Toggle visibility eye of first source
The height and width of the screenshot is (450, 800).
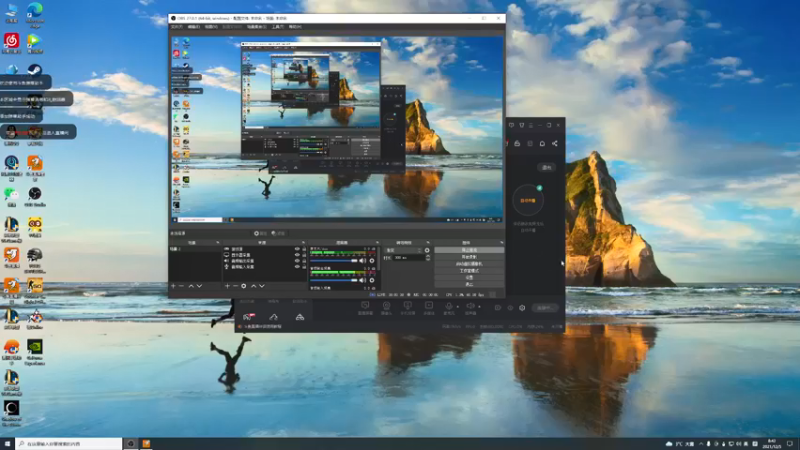297,249
